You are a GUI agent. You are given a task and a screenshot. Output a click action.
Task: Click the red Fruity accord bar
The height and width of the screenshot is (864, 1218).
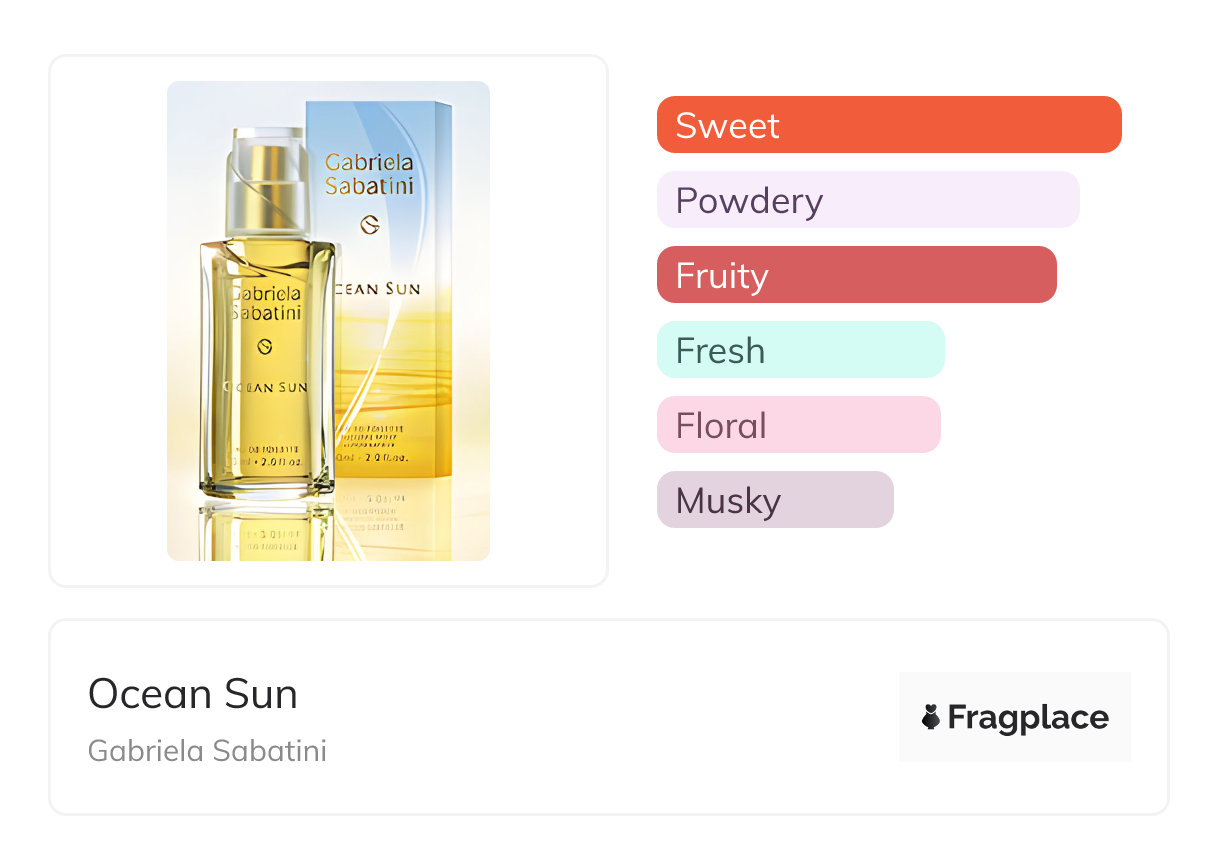(x=856, y=275)
